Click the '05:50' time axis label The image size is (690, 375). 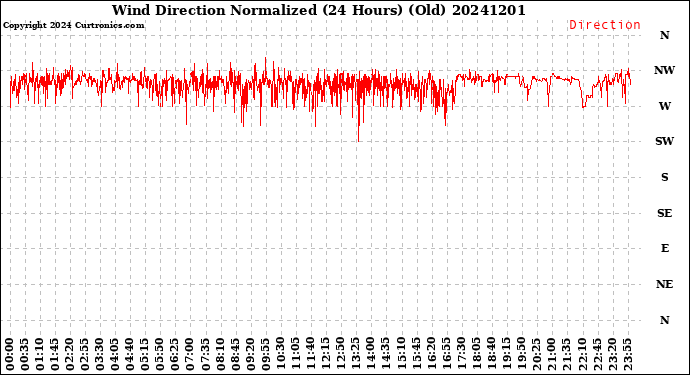160,354
